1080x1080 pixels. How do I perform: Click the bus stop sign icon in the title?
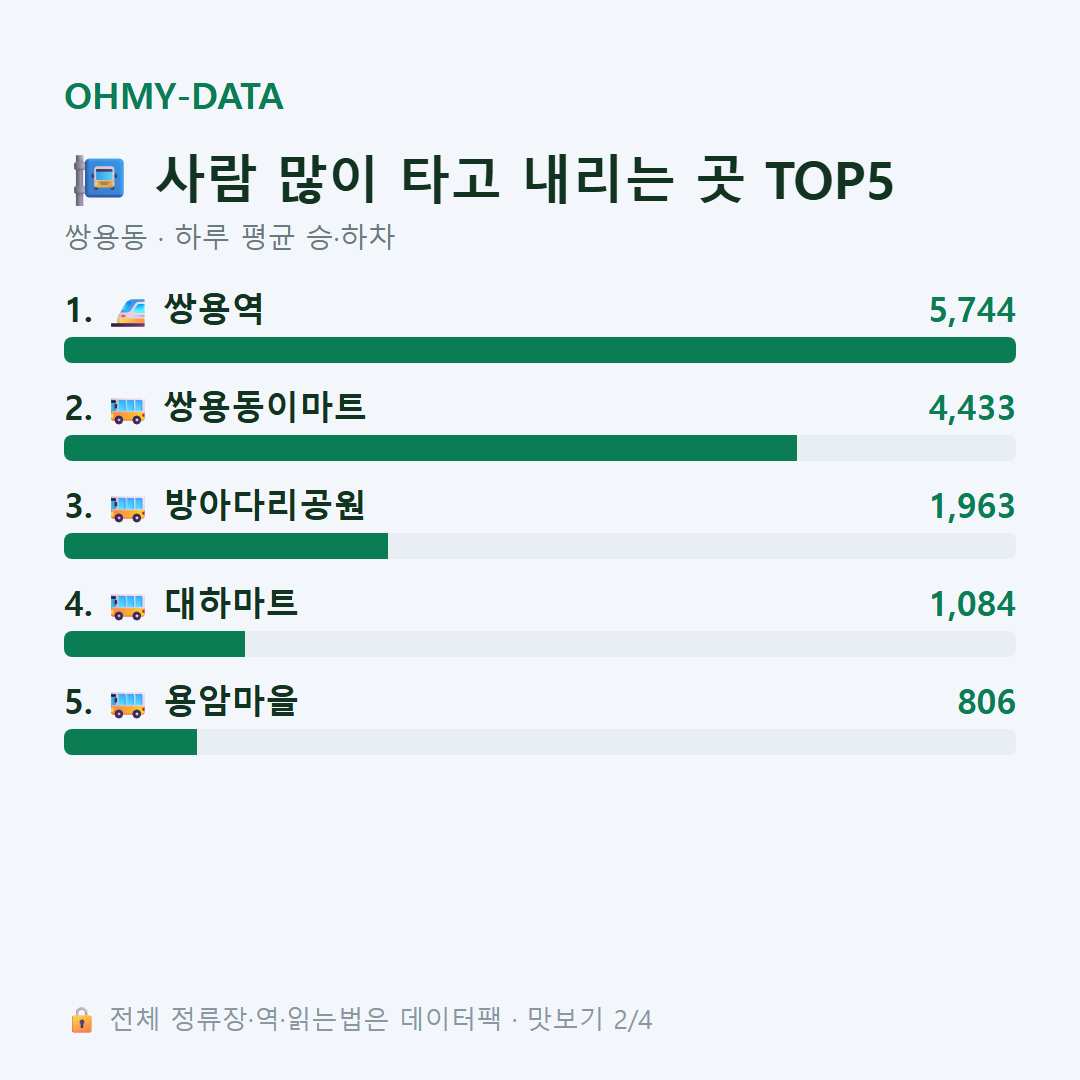pyautogui.click(x=99, y=180)
